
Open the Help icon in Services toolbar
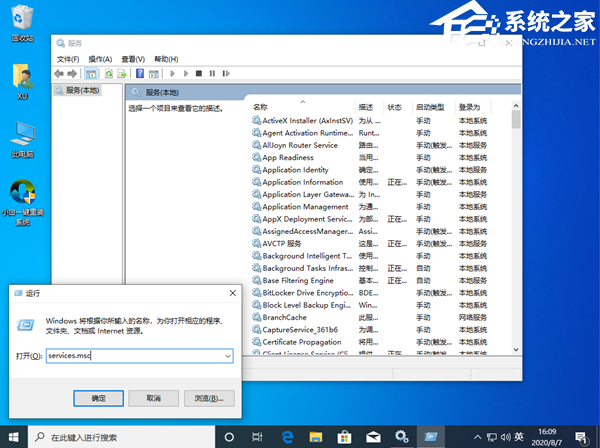[x=140, y=73]
